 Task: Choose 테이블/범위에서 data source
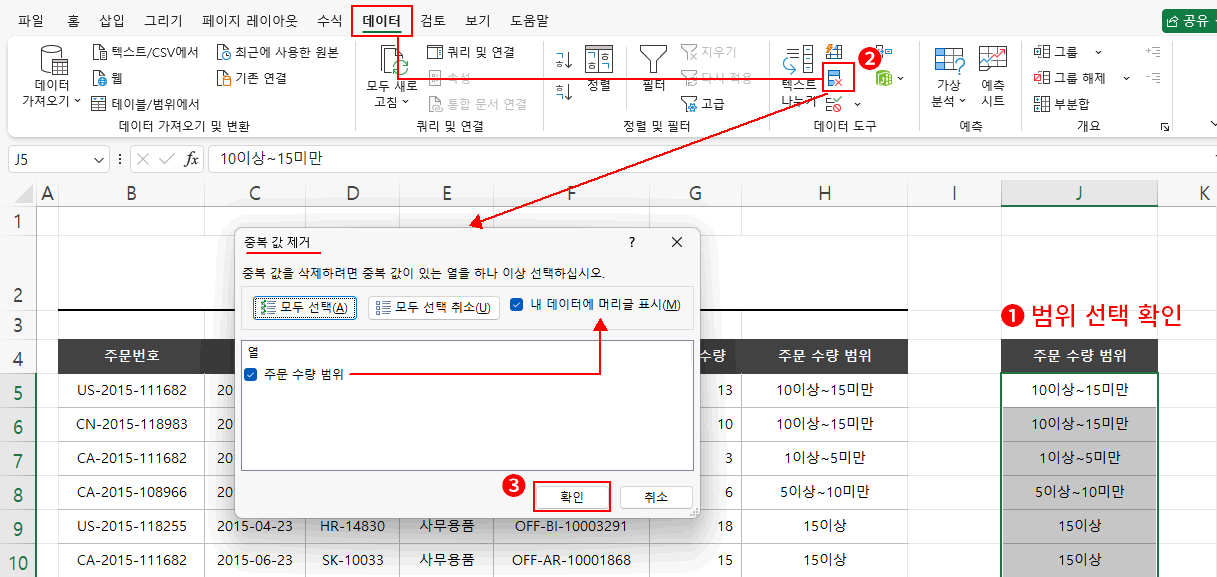tap(145, 104)
